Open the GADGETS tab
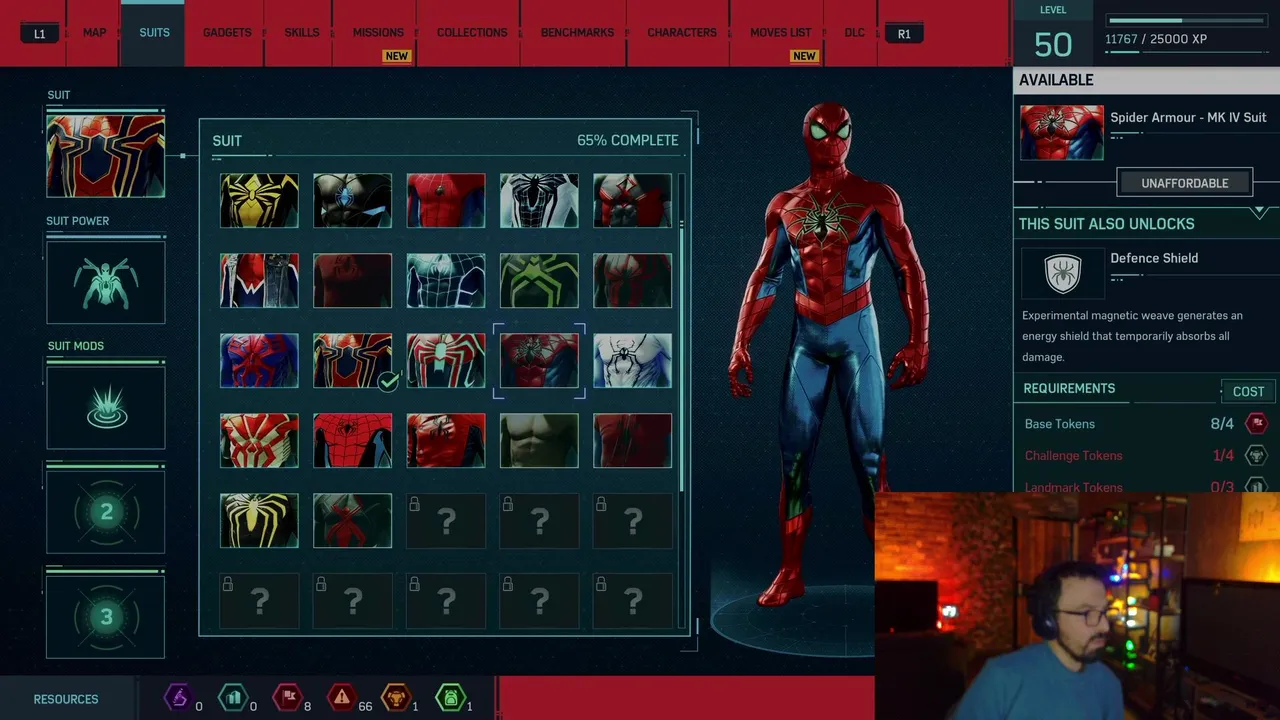1280x720 pixels. pyautogui.click(x=227, y=33)
